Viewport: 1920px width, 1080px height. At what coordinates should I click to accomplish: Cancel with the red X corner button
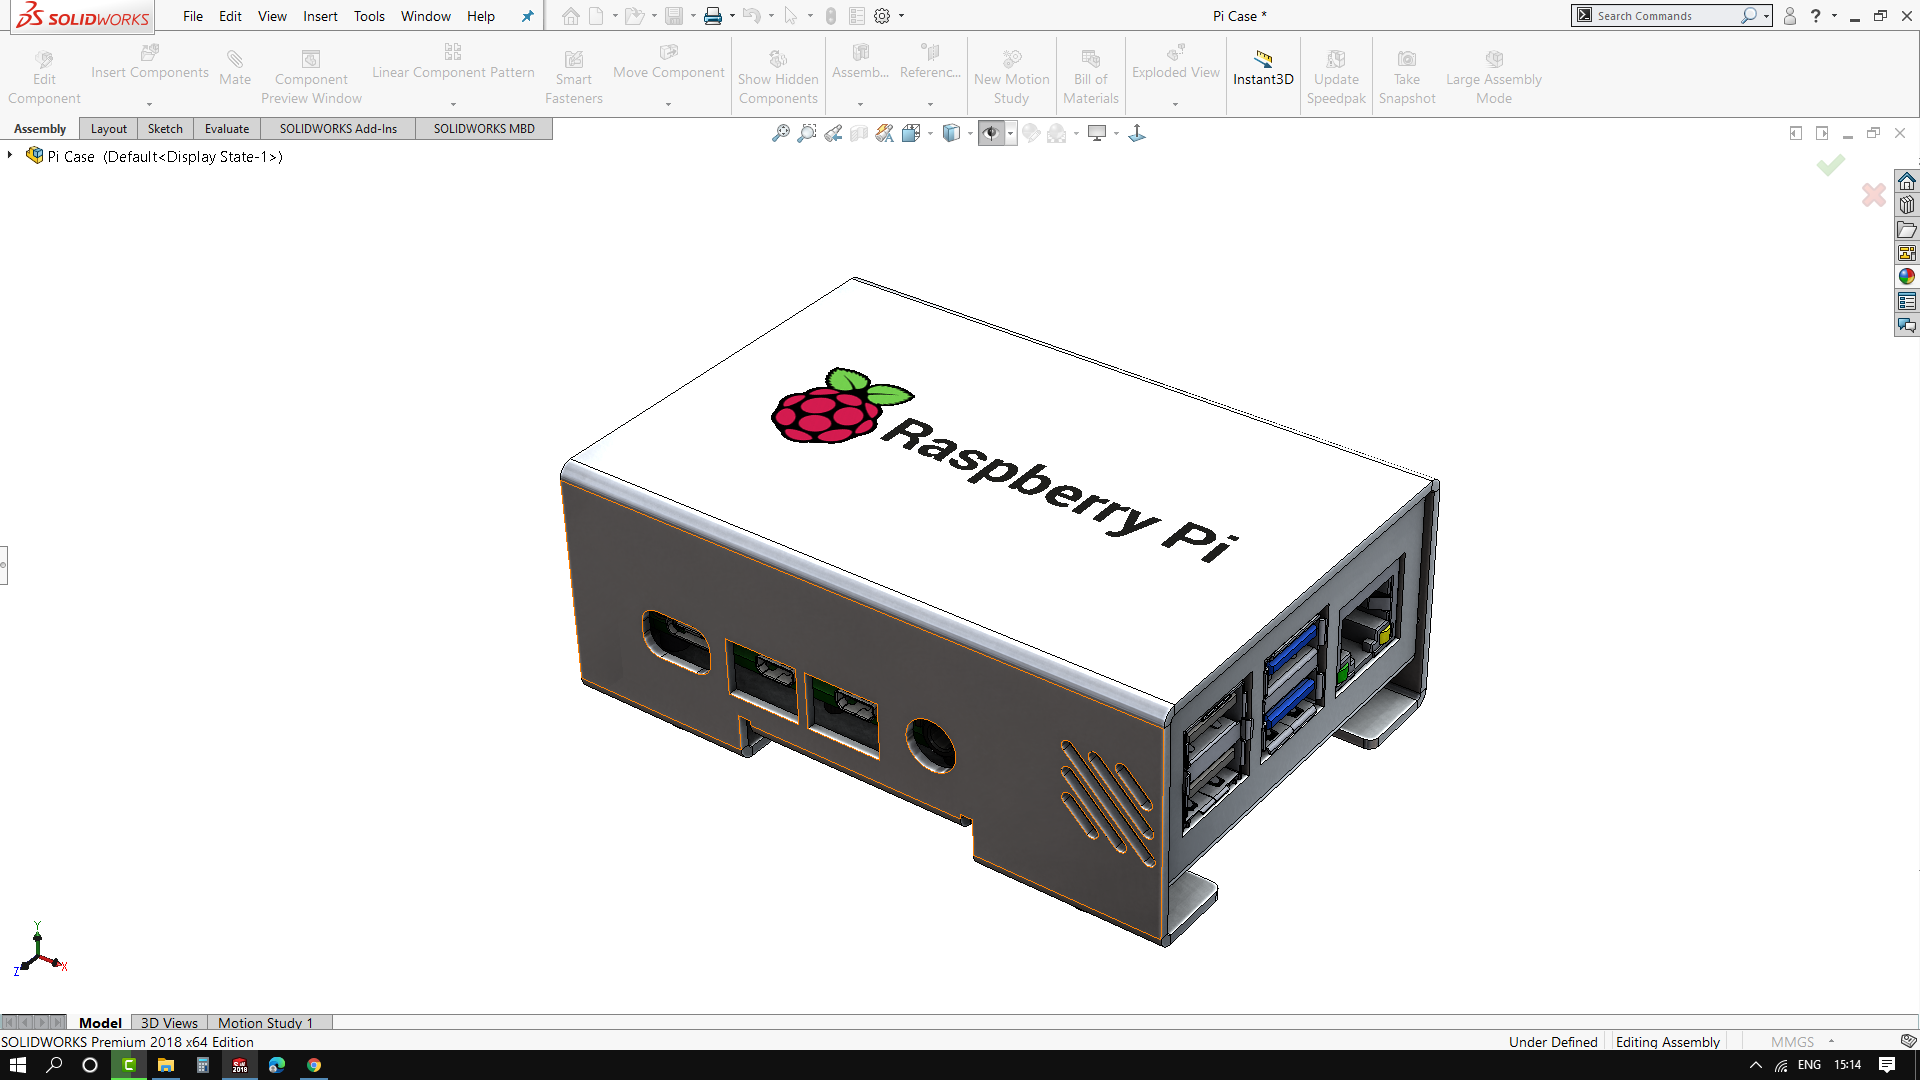pyautogui.click(x=1873, y=194)
